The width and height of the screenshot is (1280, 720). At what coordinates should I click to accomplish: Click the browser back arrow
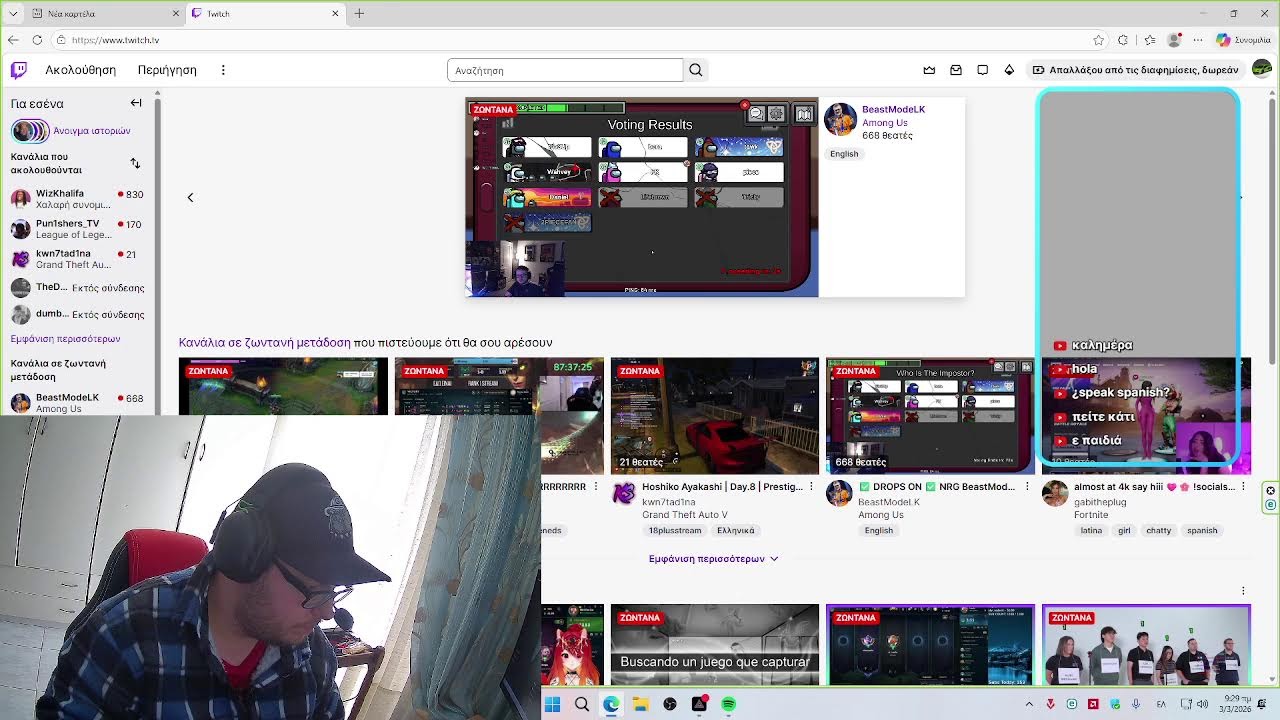(x=13, y=40)
